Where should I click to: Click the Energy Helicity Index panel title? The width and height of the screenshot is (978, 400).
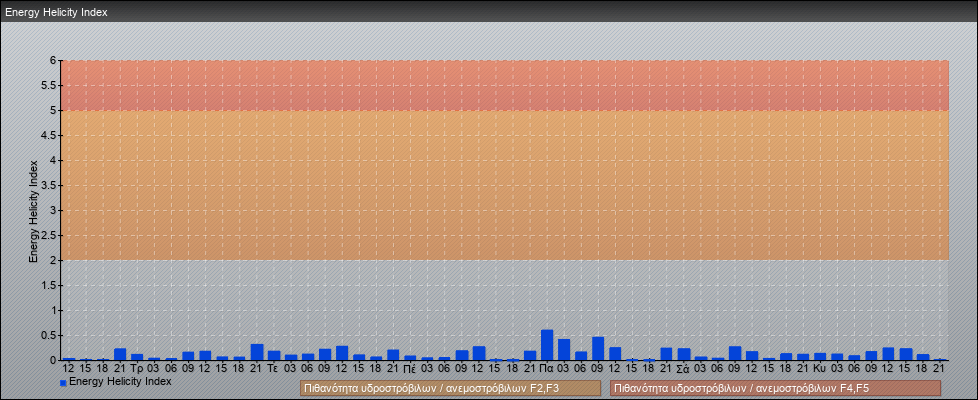click(x=56, y=12)
